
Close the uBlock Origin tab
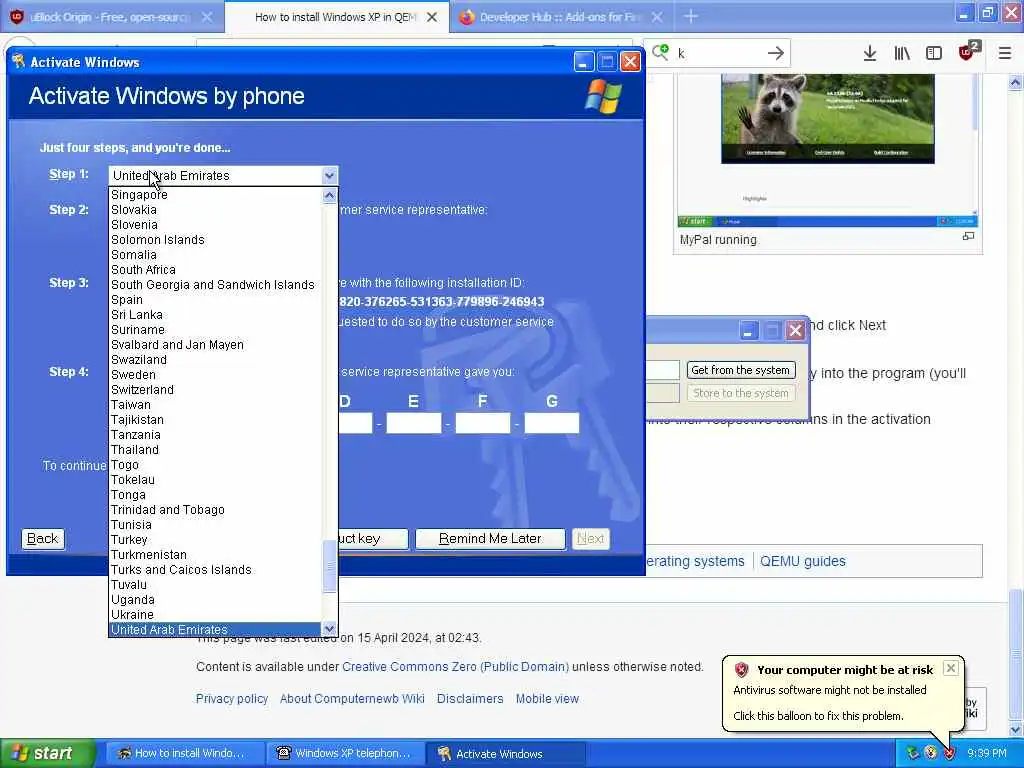click(x=207, y=17)
